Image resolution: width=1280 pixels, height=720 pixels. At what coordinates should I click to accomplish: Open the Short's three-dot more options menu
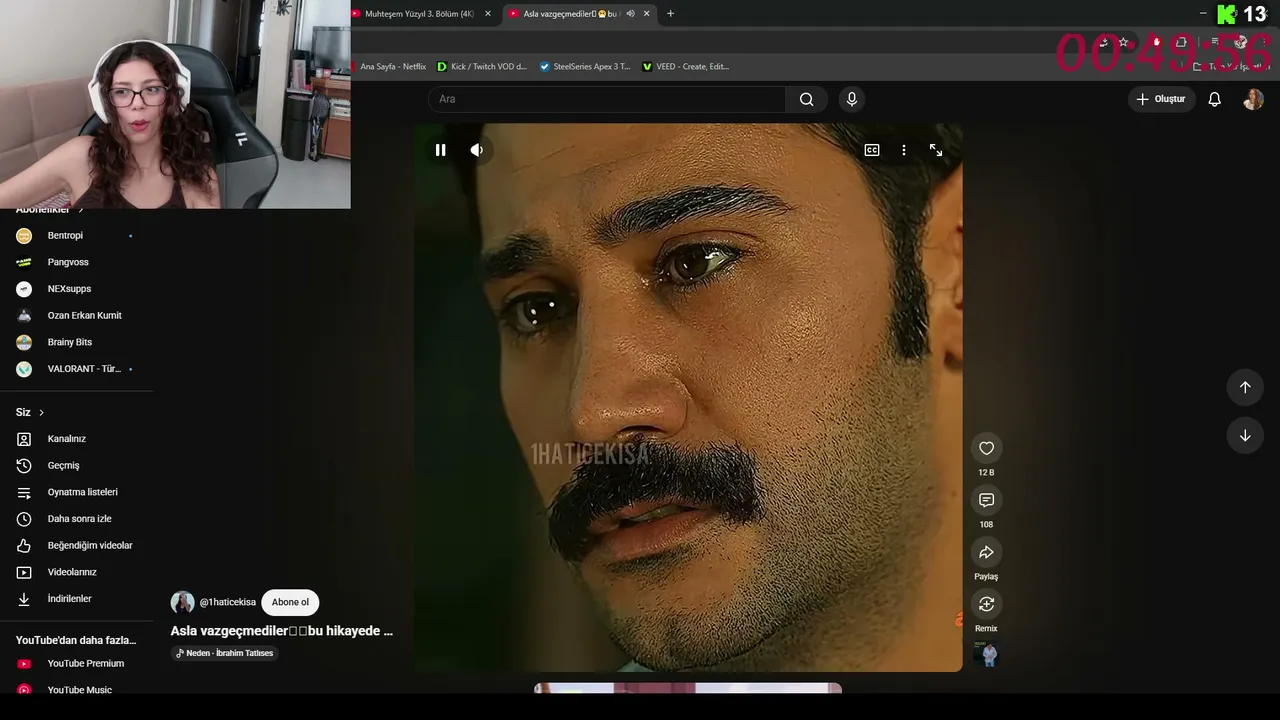coord(904,150)
